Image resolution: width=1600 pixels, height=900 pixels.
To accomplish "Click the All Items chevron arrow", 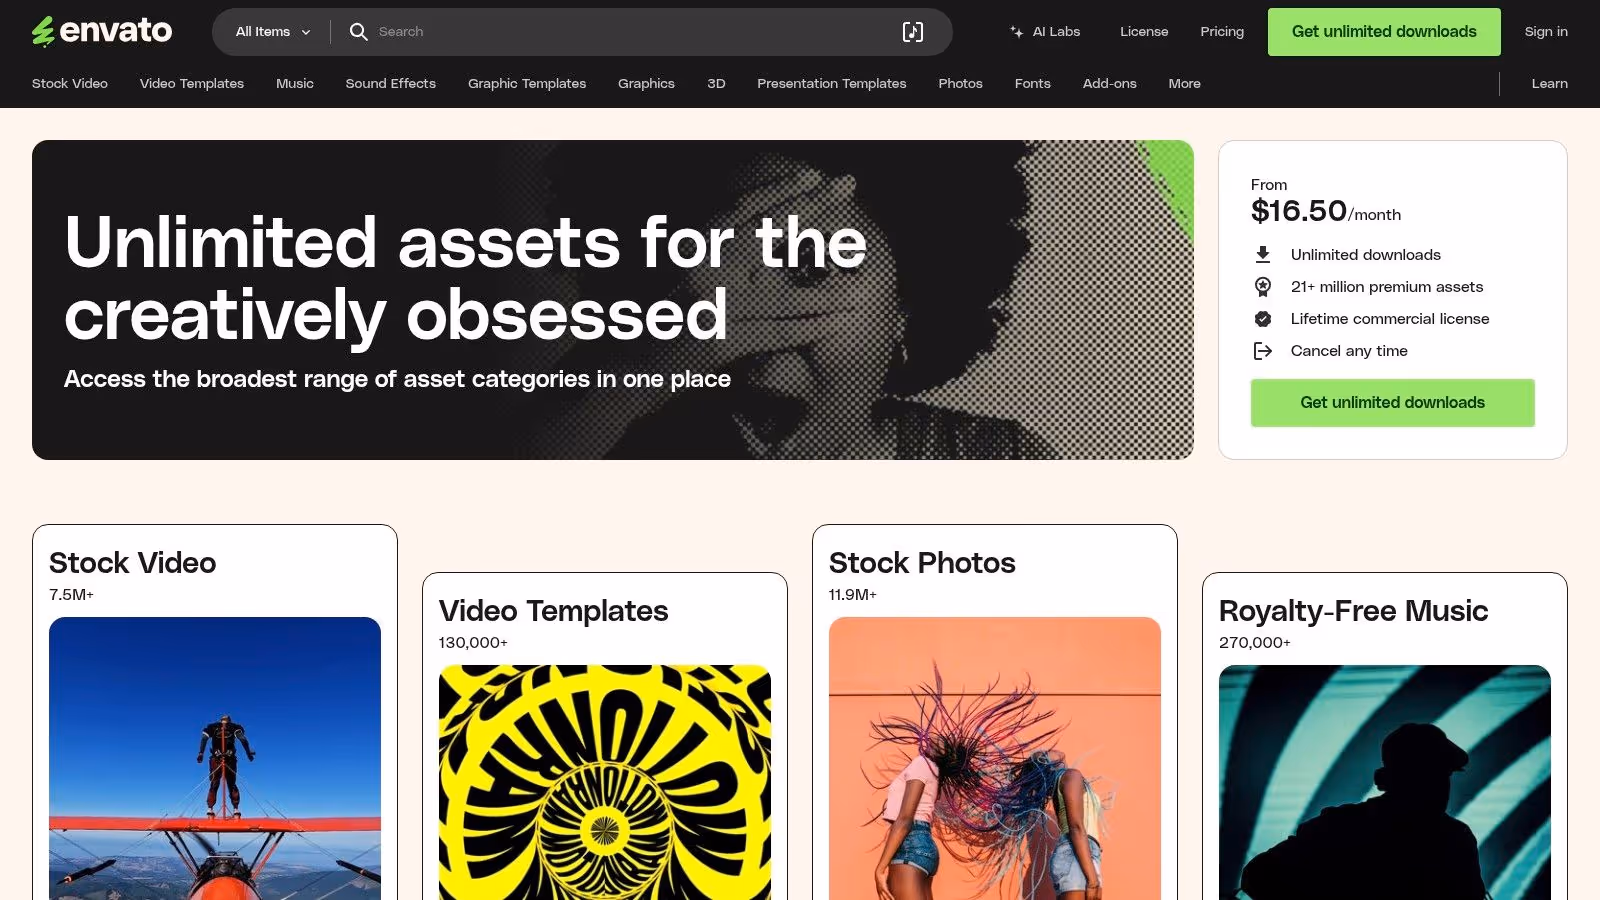I will tap(306, 32).
